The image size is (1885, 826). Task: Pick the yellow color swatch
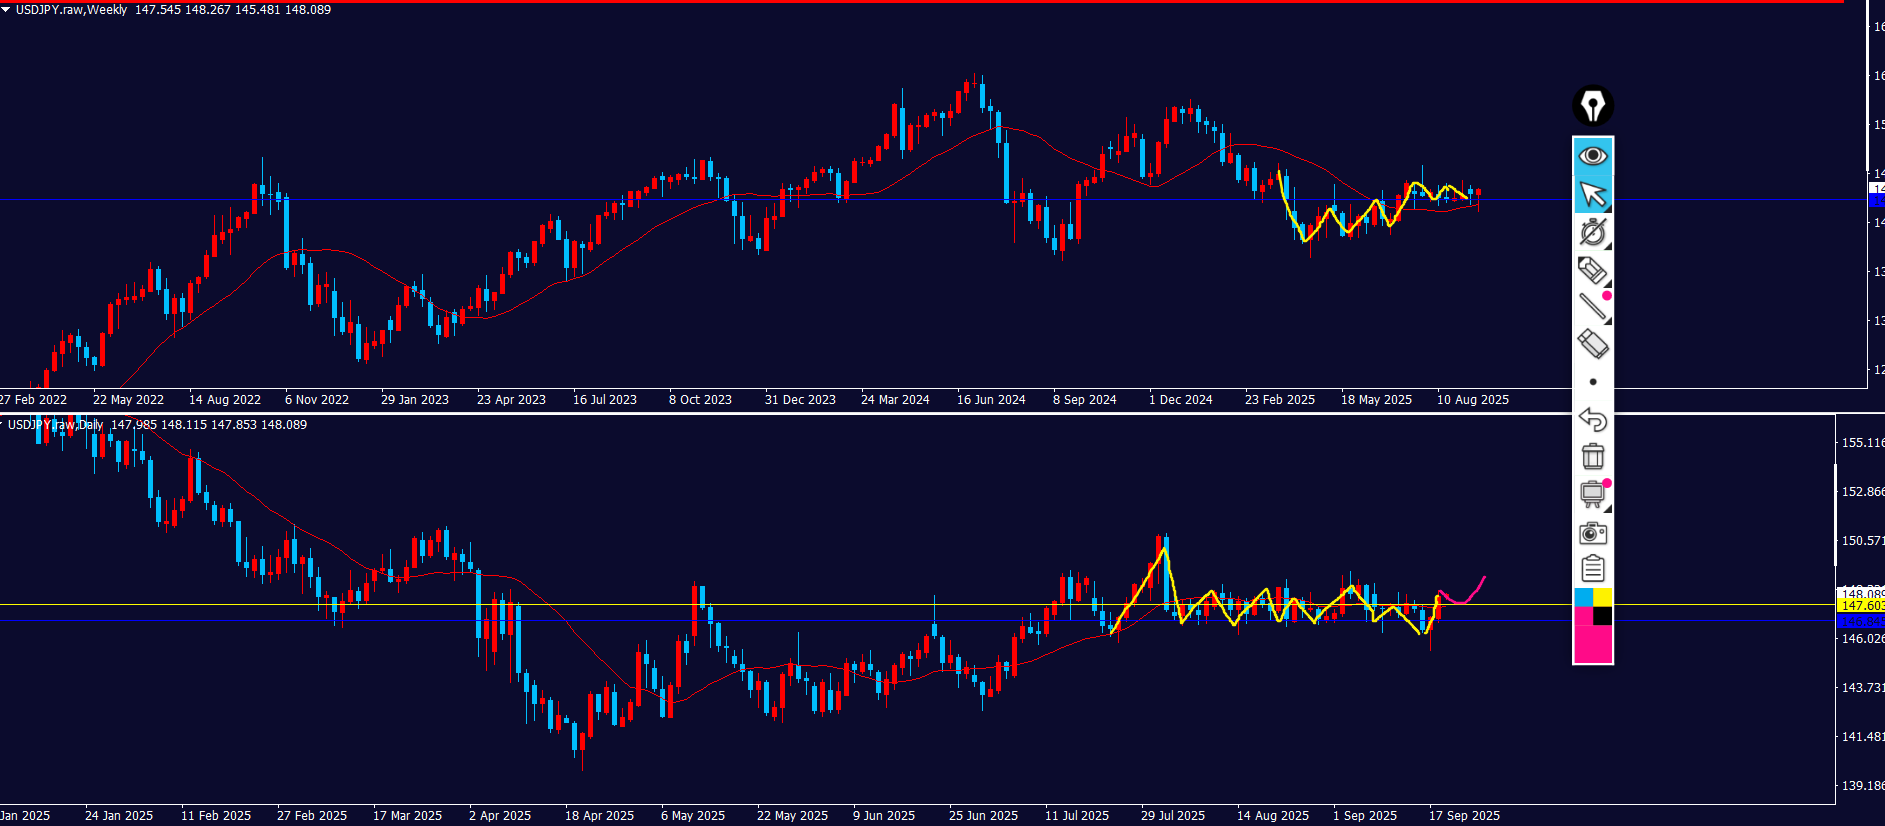pyautogui.click(x=1602, y=597)
